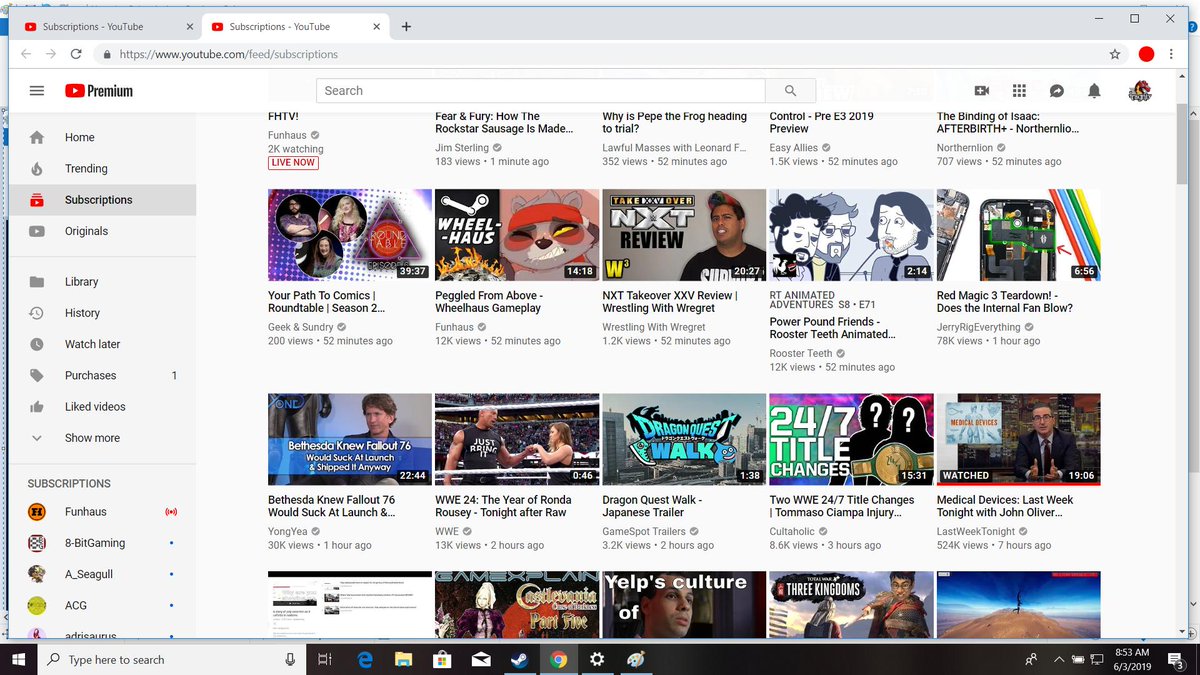
Task: Open YongYea channel link
Action: pyautogui.click(x=290, y=531)
